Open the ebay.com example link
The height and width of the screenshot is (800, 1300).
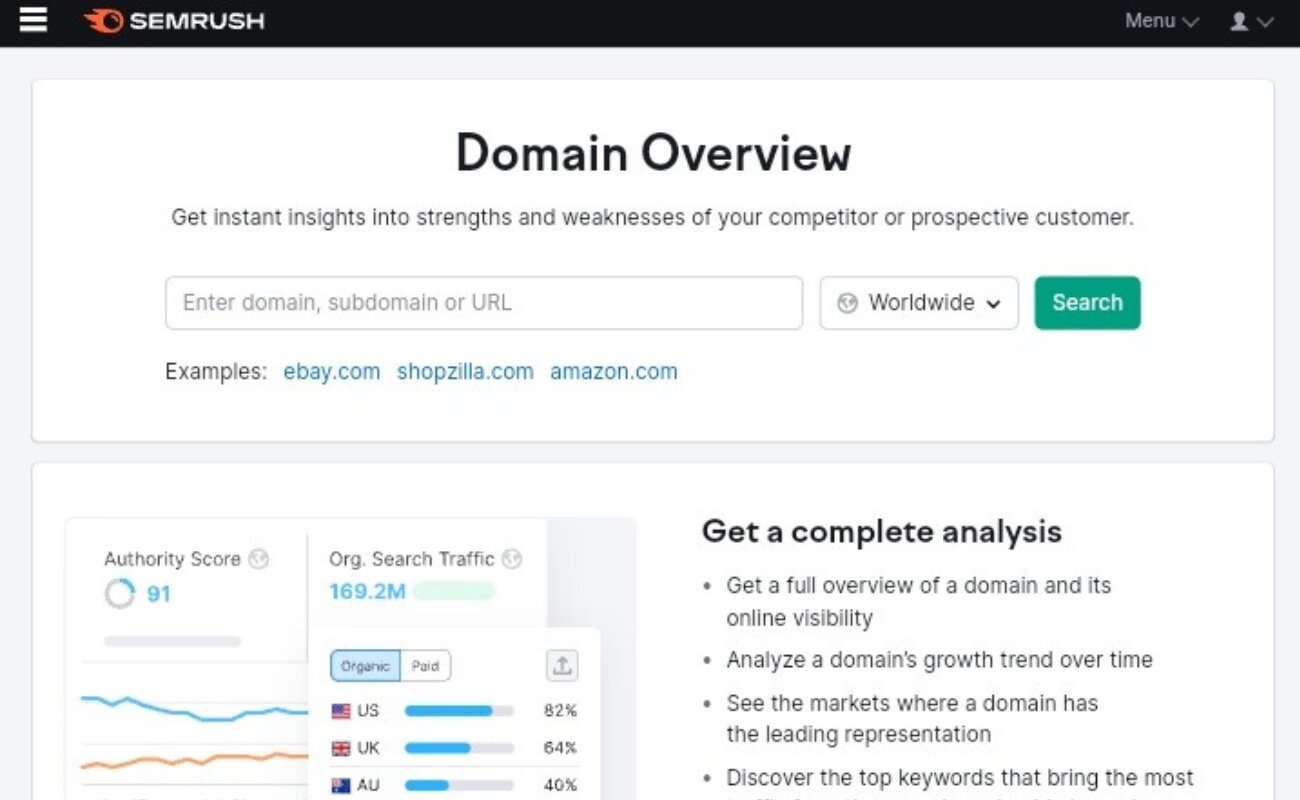[x=332, y=372]
